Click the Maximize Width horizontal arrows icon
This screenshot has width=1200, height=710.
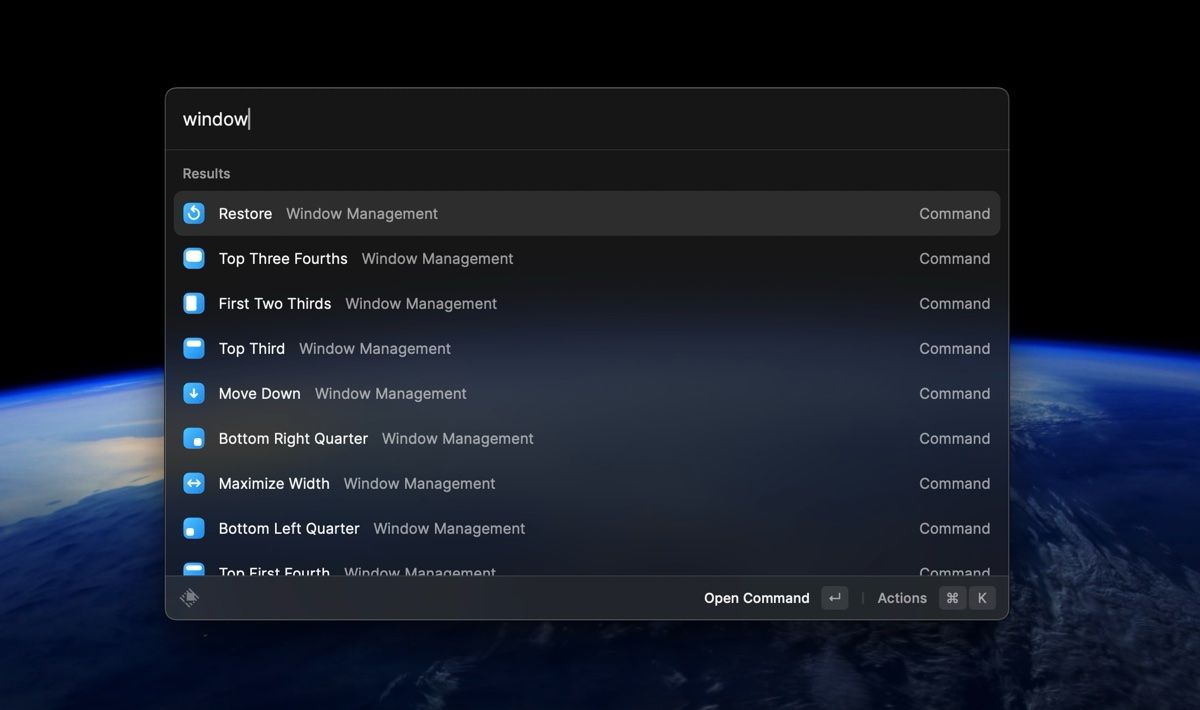point(193,483)
